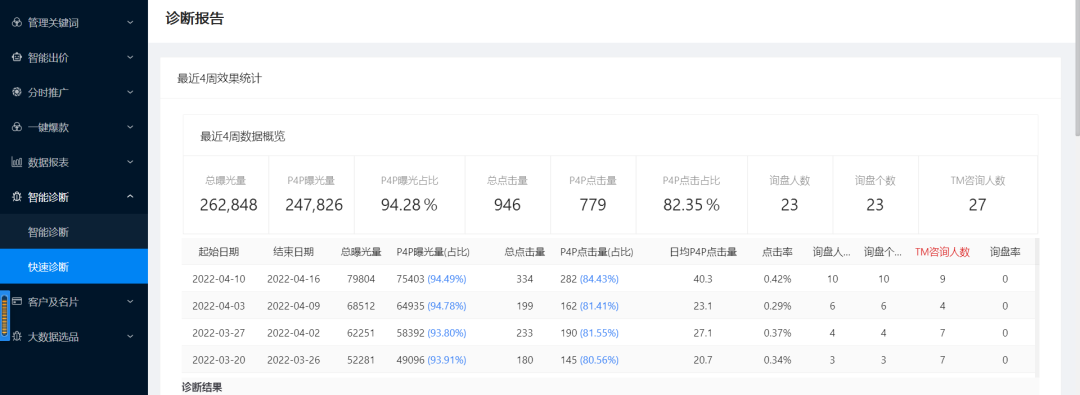
Task: Click the 0.42% click-through rate cell
Action: (x=777, y=279)
